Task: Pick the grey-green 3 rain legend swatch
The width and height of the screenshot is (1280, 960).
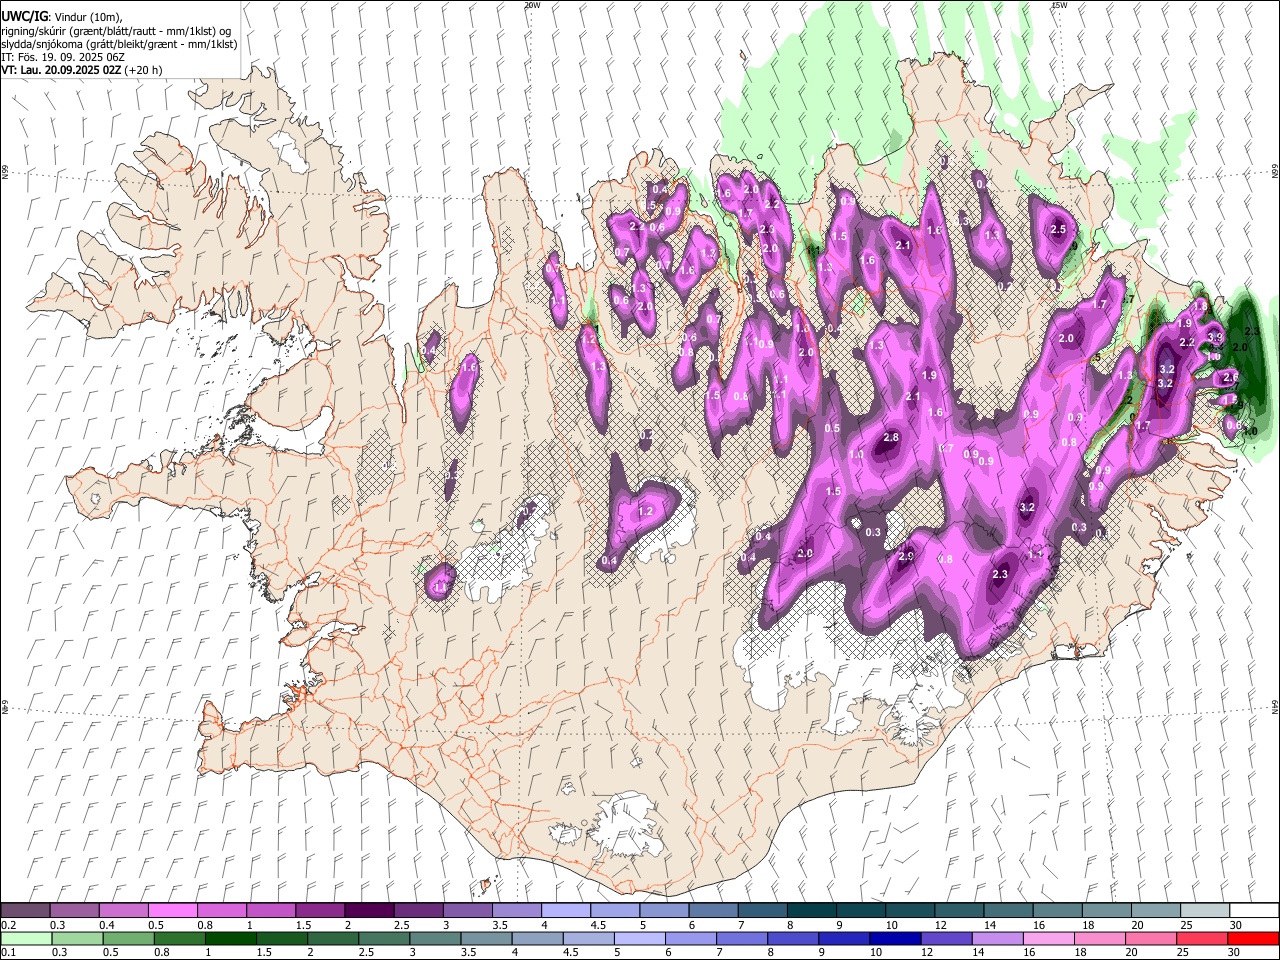Action: (435, 938)
